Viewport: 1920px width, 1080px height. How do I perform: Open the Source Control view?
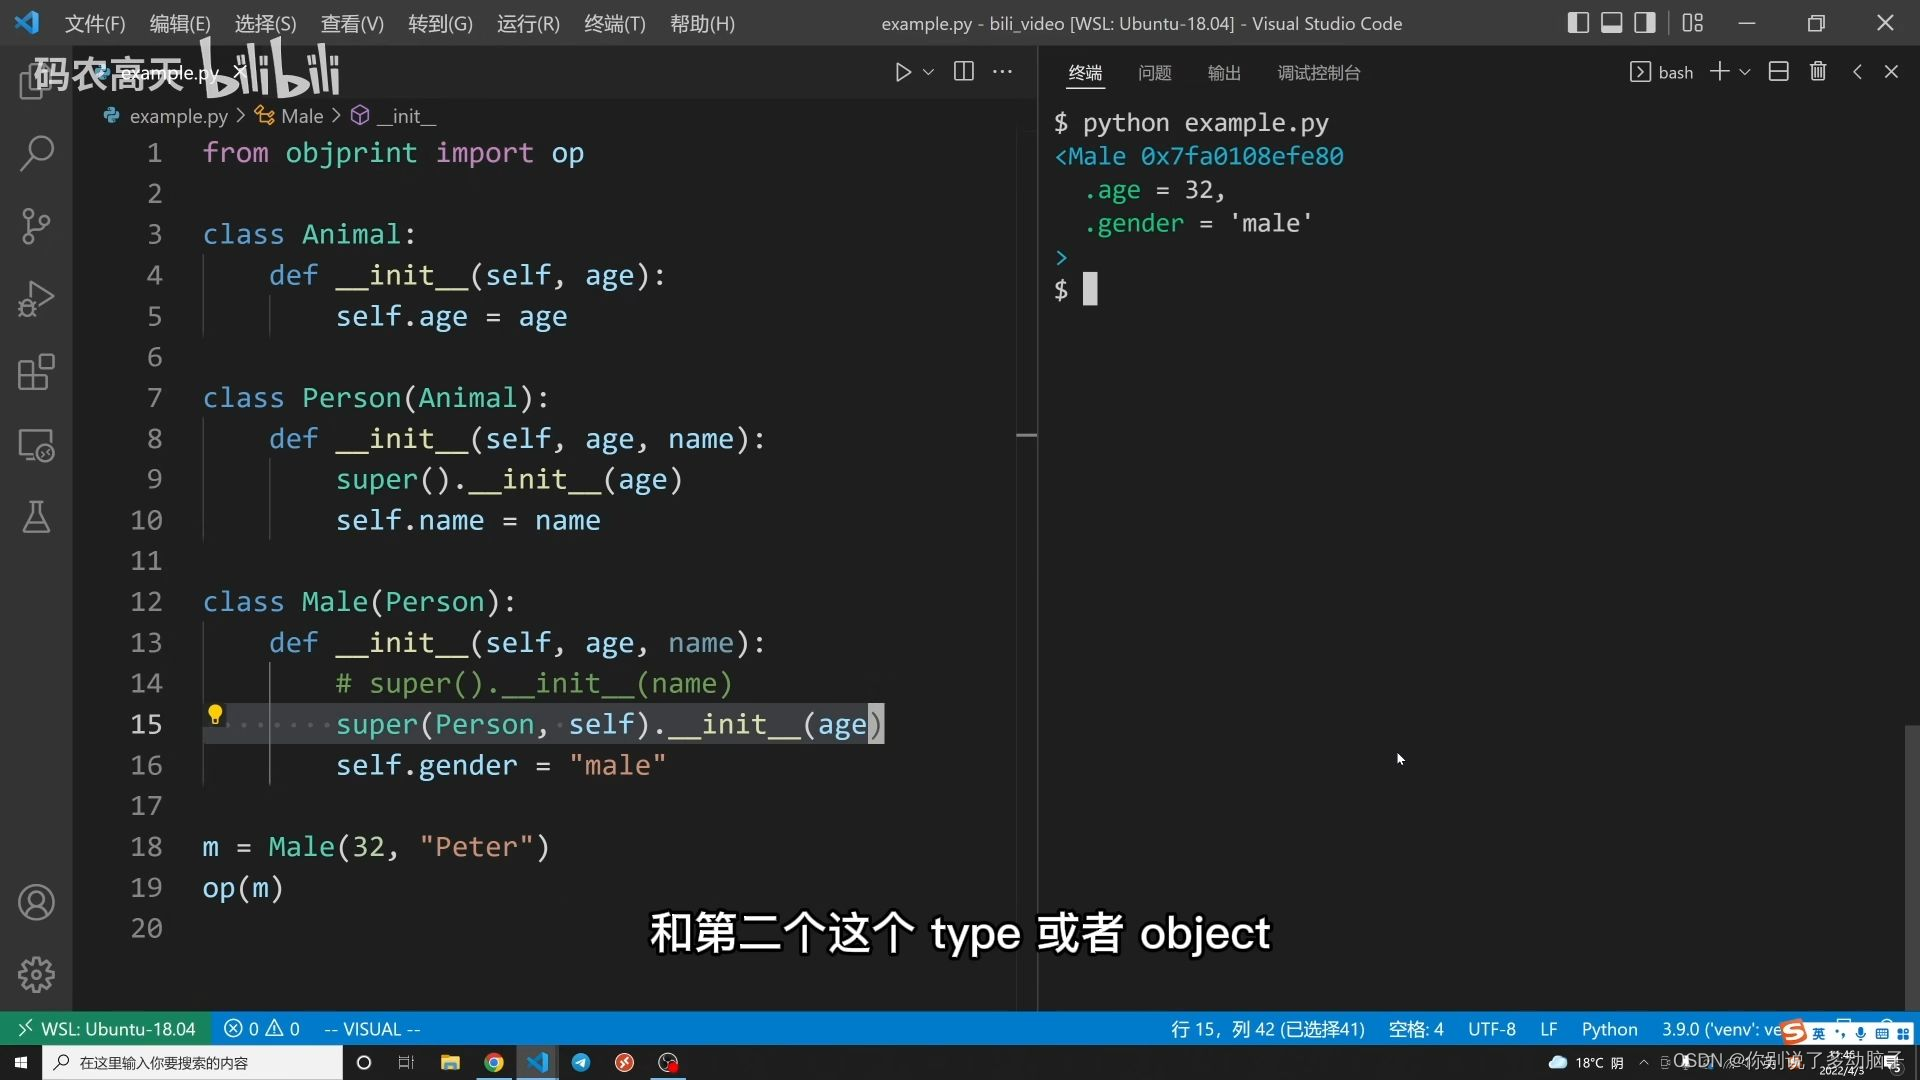[36, 226]
